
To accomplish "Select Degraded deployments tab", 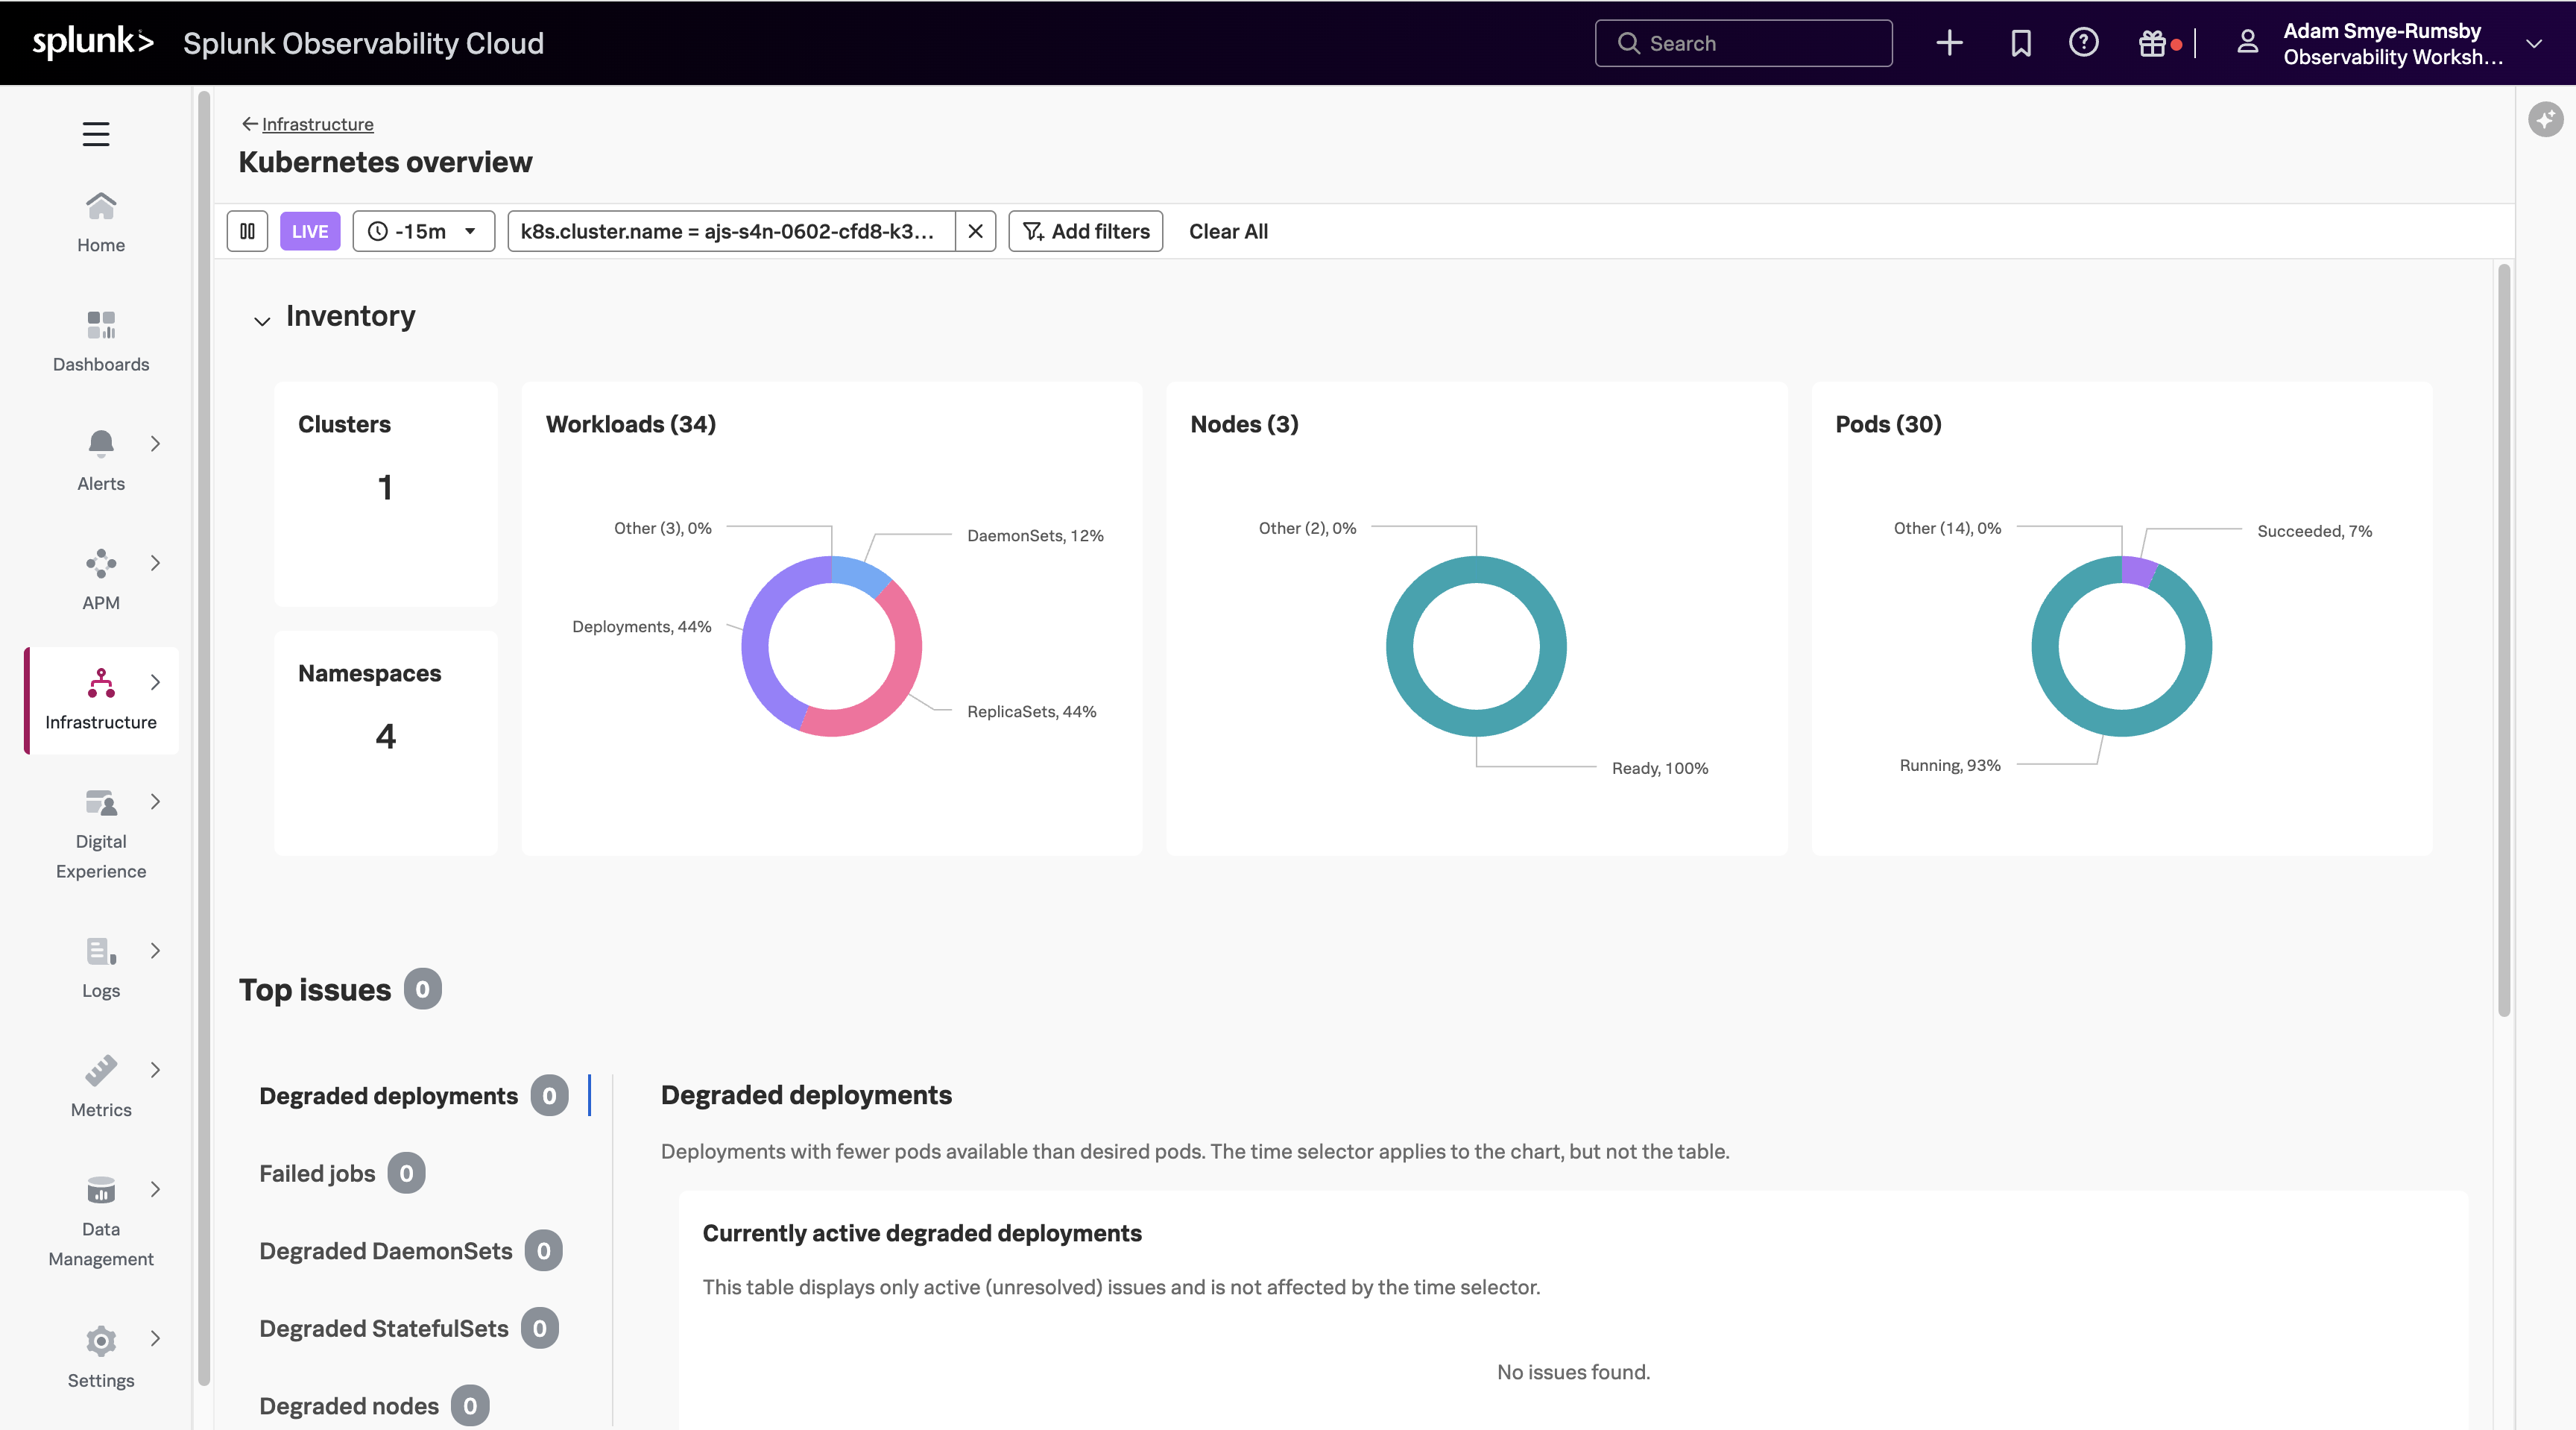I will [413, 1096].
